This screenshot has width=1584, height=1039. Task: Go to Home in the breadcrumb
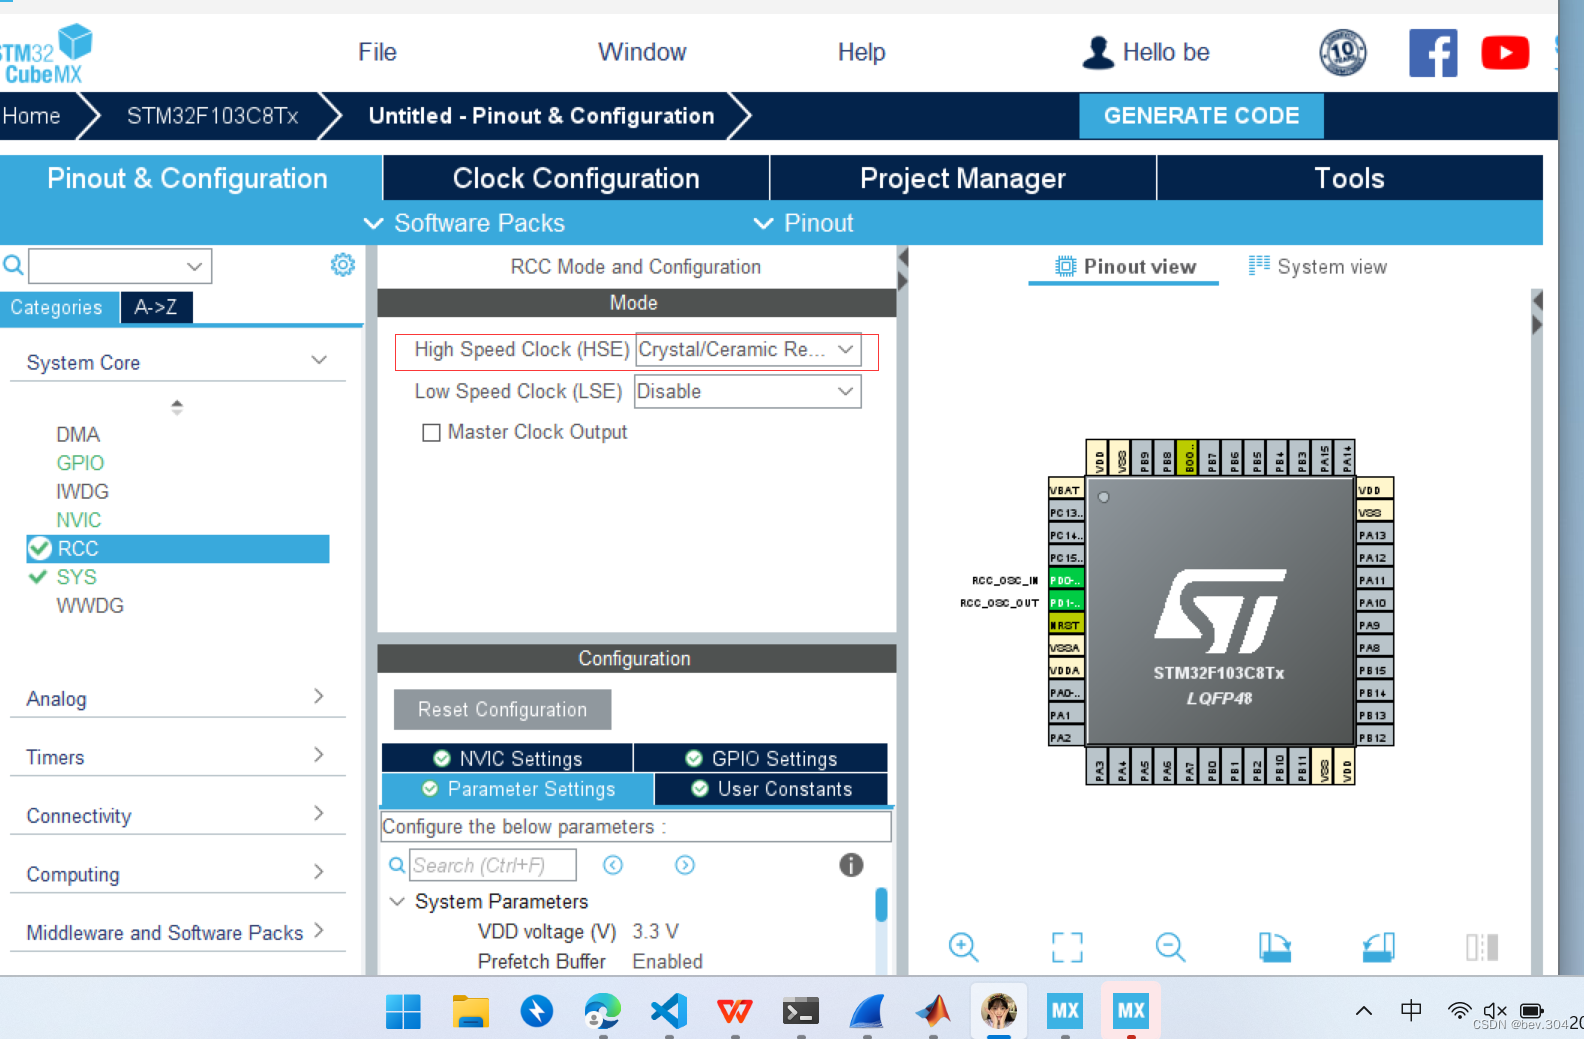coord(32,116)
